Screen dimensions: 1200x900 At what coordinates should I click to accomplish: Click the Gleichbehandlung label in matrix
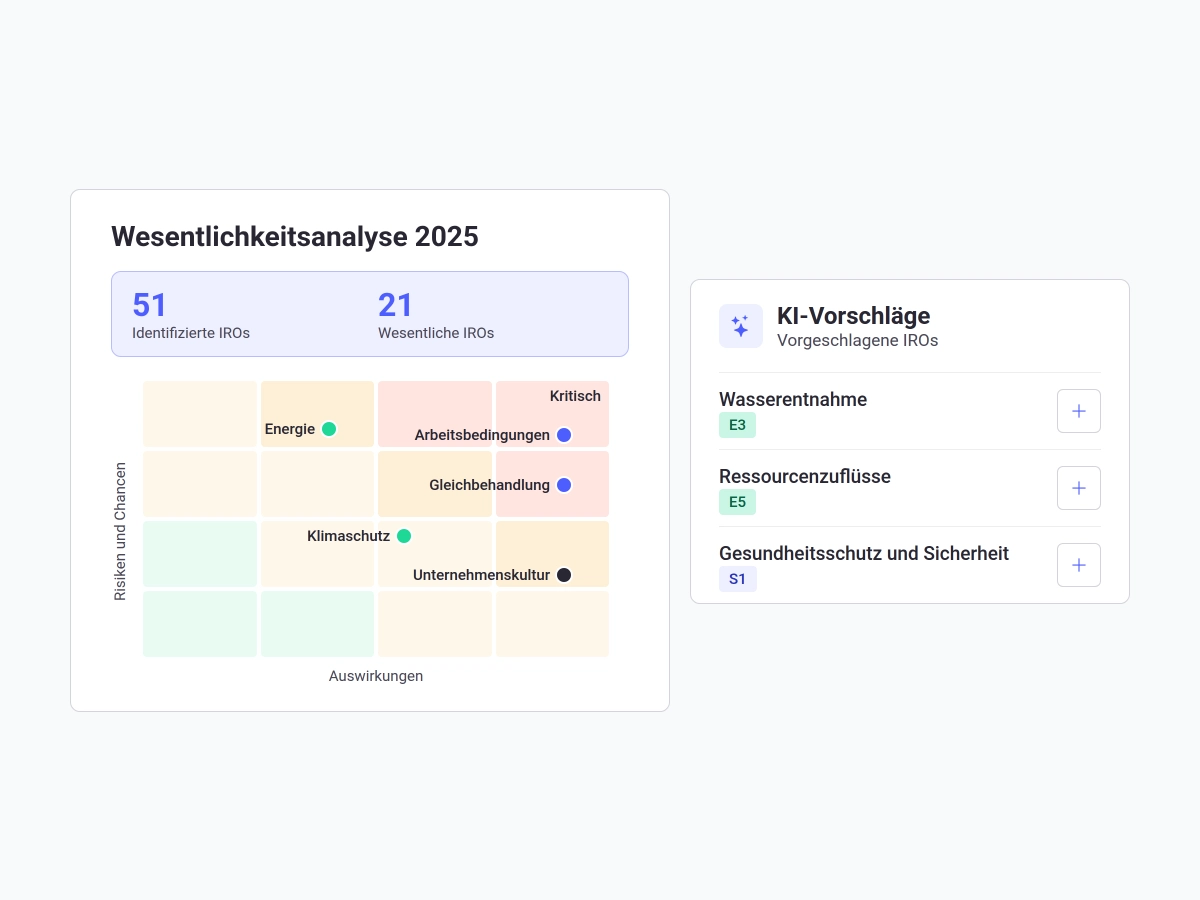pyautogui.click(x=490, y=485)
